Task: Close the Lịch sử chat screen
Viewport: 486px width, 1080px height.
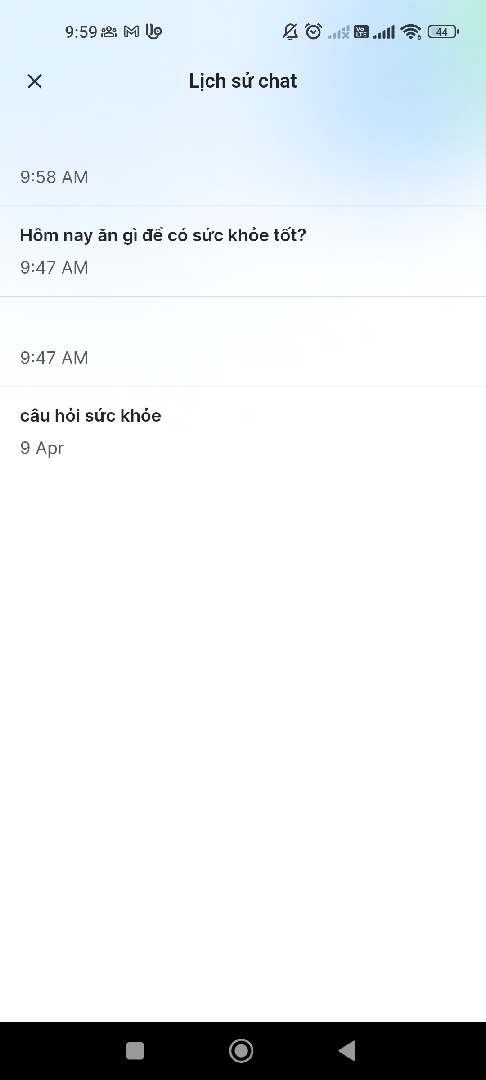Action: tap(34, 81)
